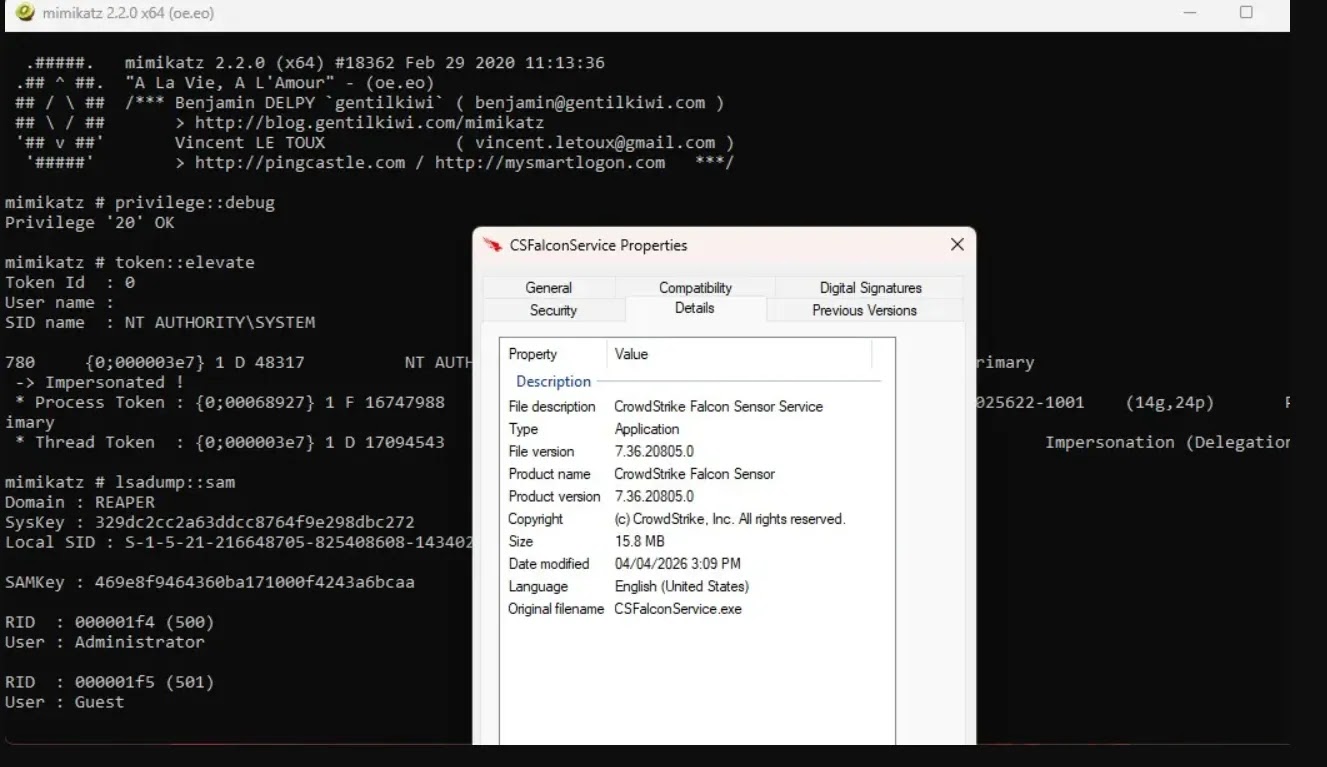Screen dimensions: 1327x767
Task: Click the '15.8 MB' size value
Action: click(x=639, y=541)
